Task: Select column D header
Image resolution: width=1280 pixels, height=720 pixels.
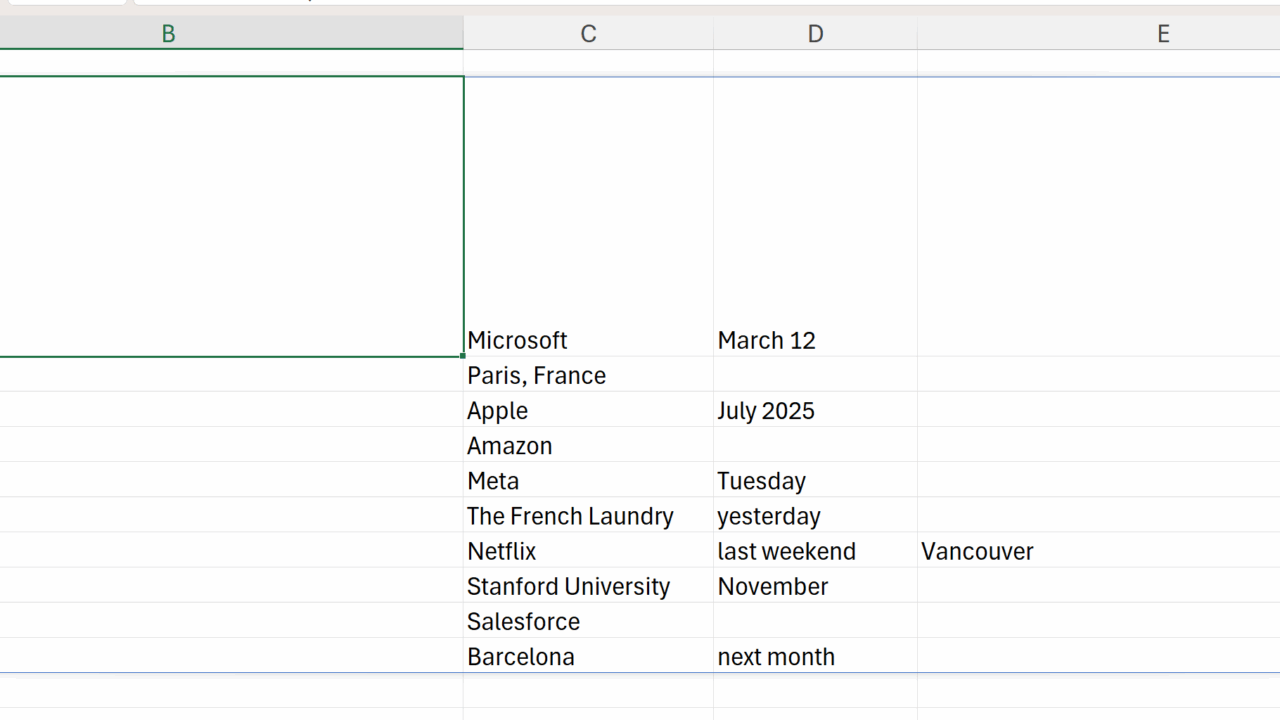Action: [x=815, y=34]
